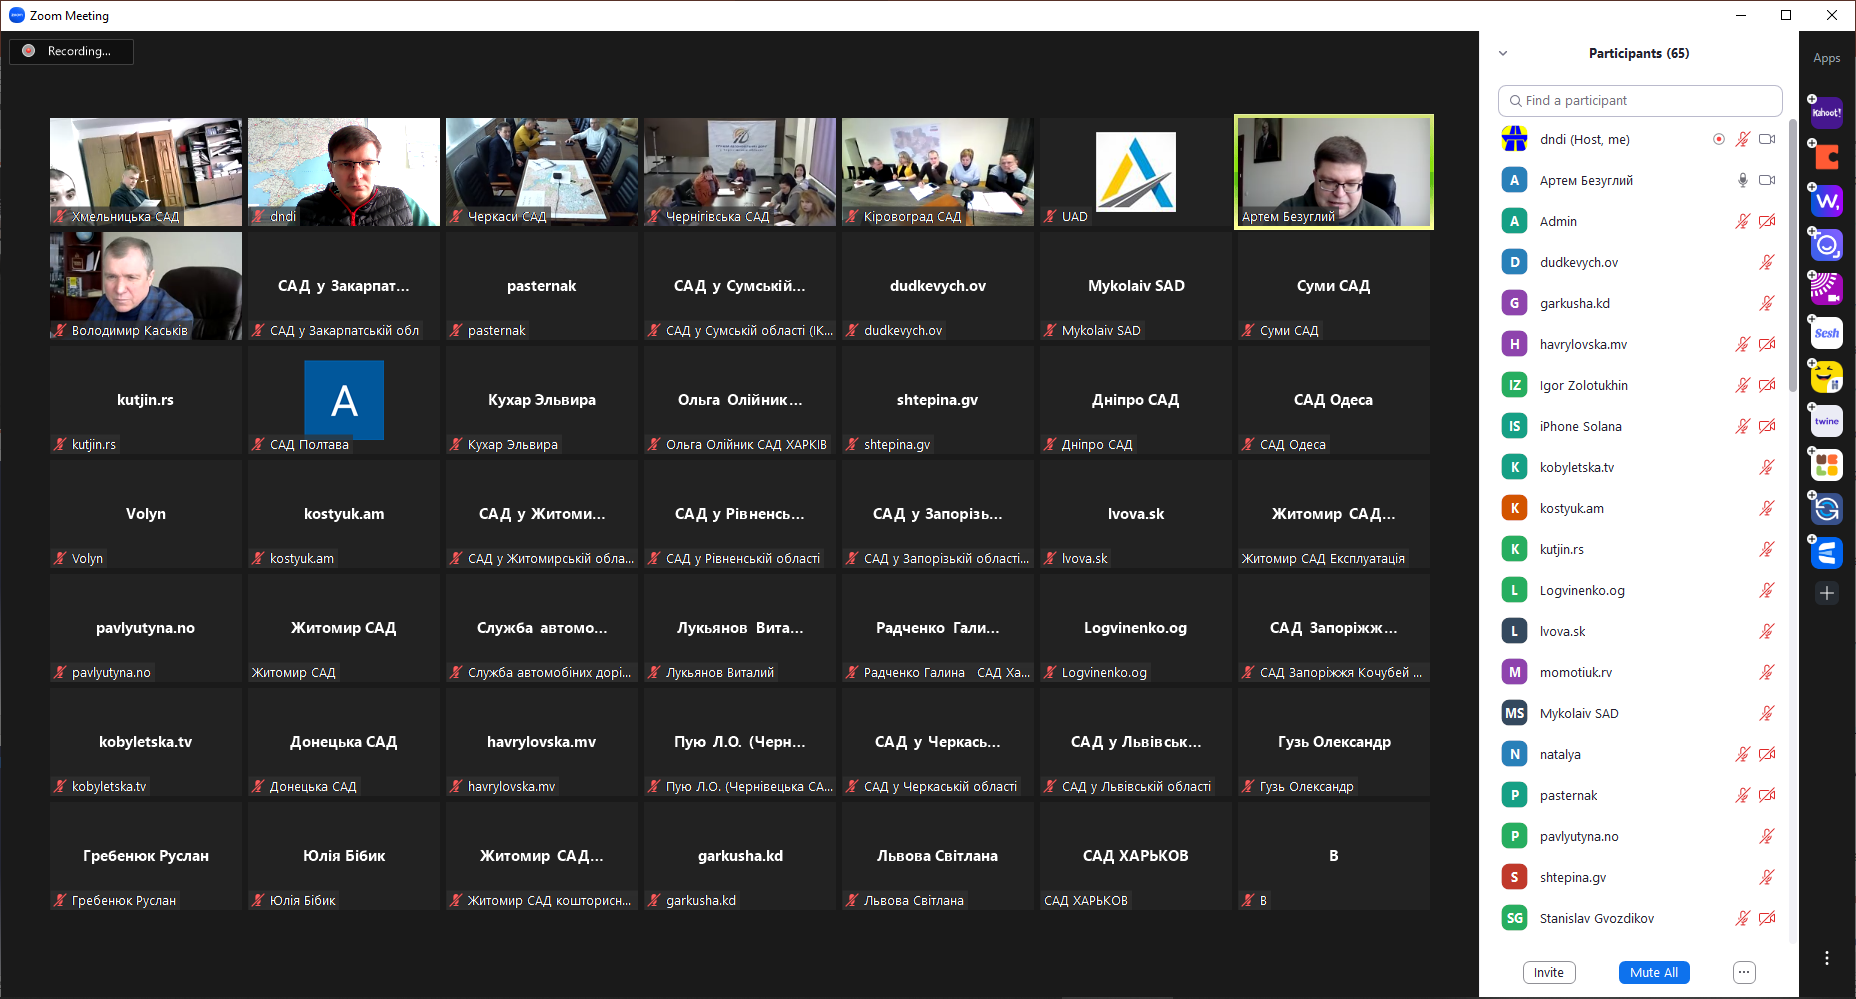Open the Sesh app icon
1856x999 pixels.
(1827, 333)
